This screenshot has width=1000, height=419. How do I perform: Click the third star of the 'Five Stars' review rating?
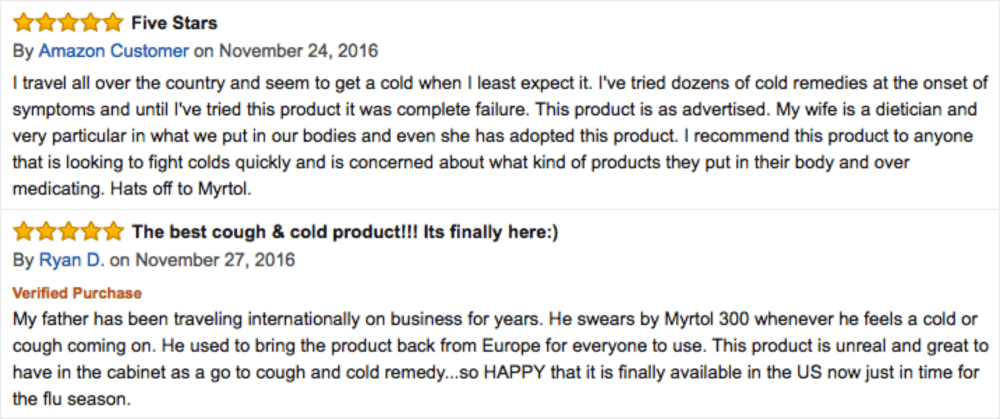[x=67, y=22]
